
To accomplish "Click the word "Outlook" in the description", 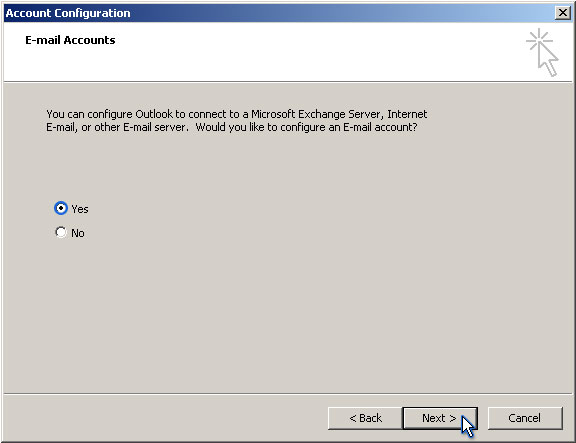I will 154,114.
